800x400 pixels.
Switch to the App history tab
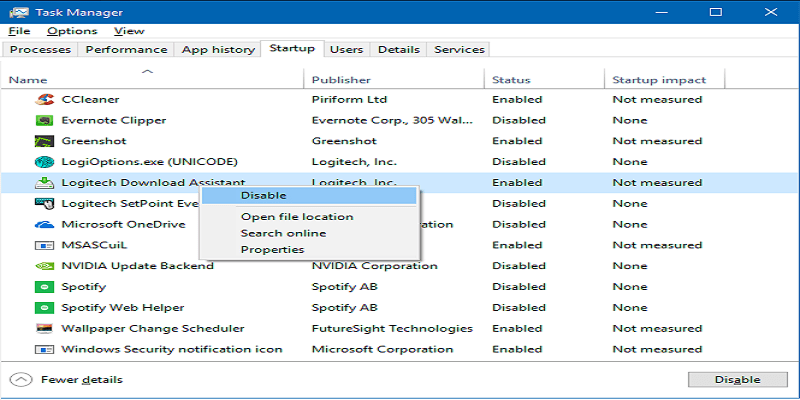coord(218,49)
